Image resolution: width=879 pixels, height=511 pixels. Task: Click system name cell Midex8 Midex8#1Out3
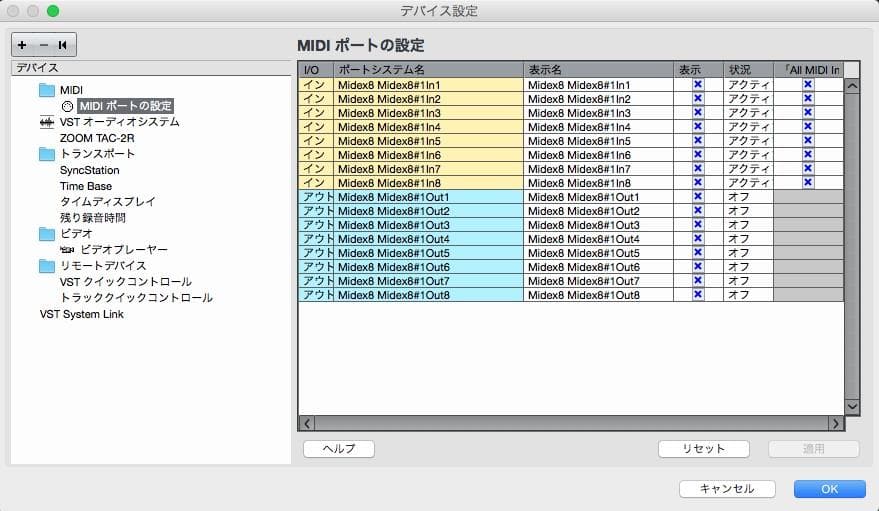coord(429,225)
